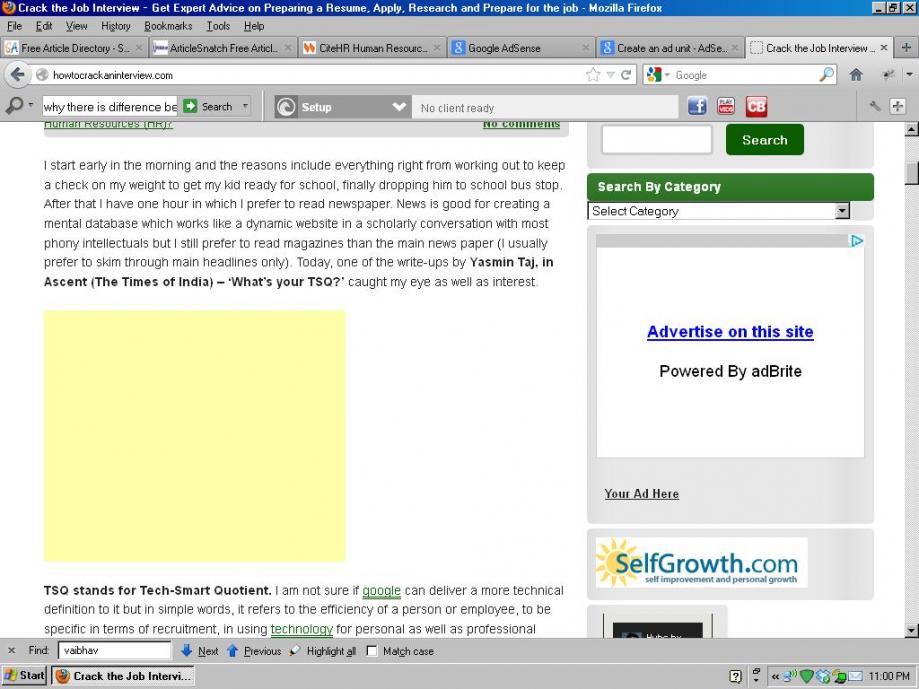This screenshot has height=689, width=919.
Task: Switch to Google AdSense tab
Action: (521, 48)
